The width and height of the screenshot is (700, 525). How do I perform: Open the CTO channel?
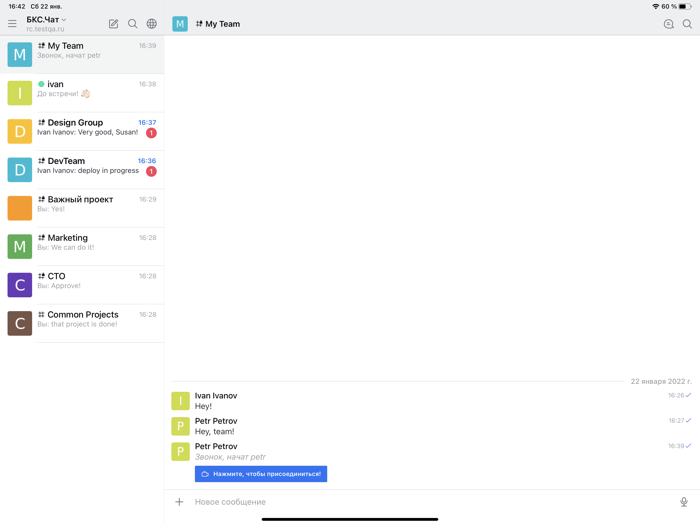82,285
